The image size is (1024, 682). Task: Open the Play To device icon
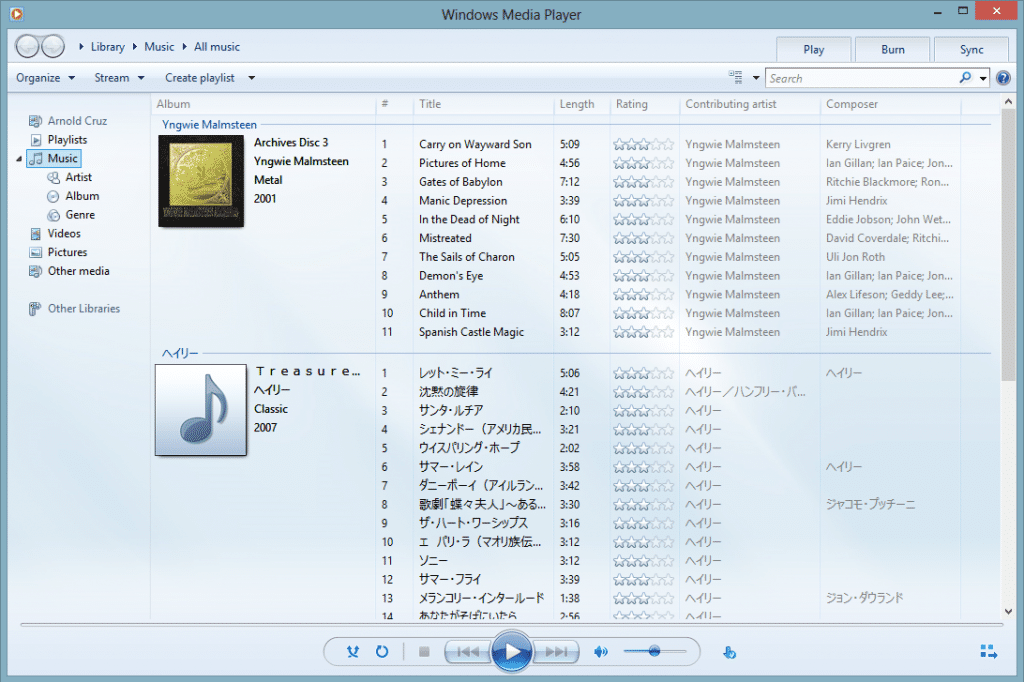pos(729,652)
